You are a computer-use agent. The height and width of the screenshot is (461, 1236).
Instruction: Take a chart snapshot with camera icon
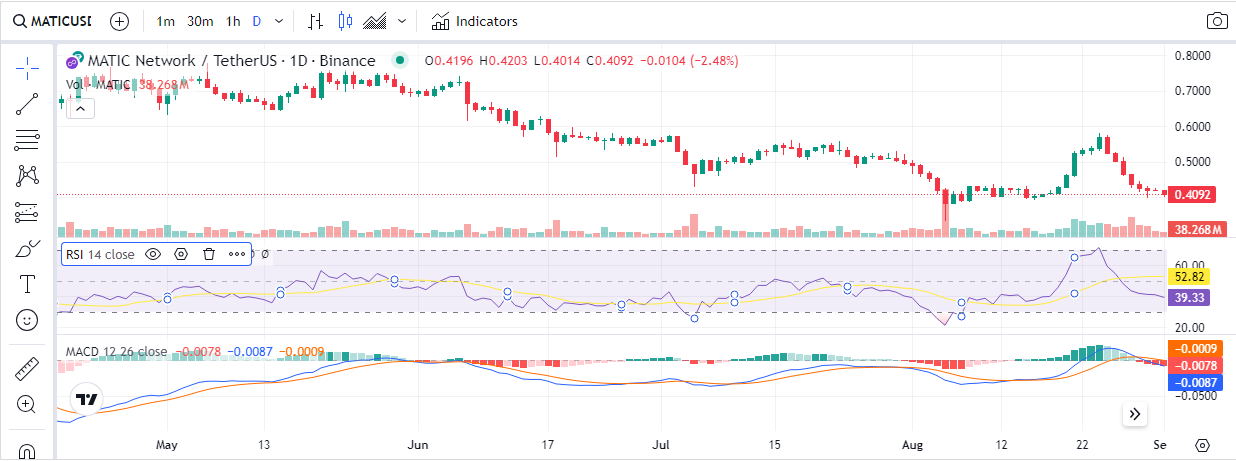click(x=1217, y=21)
